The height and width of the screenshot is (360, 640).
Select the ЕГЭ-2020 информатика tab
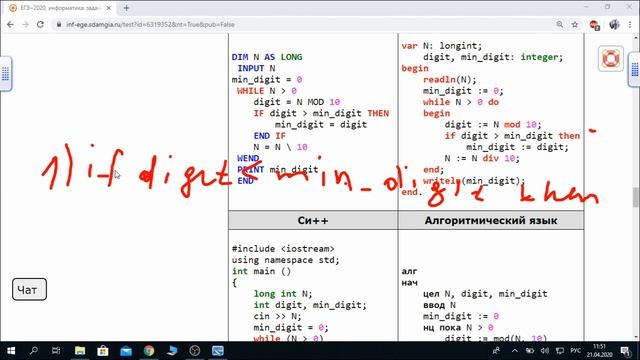tap(60, 8)
